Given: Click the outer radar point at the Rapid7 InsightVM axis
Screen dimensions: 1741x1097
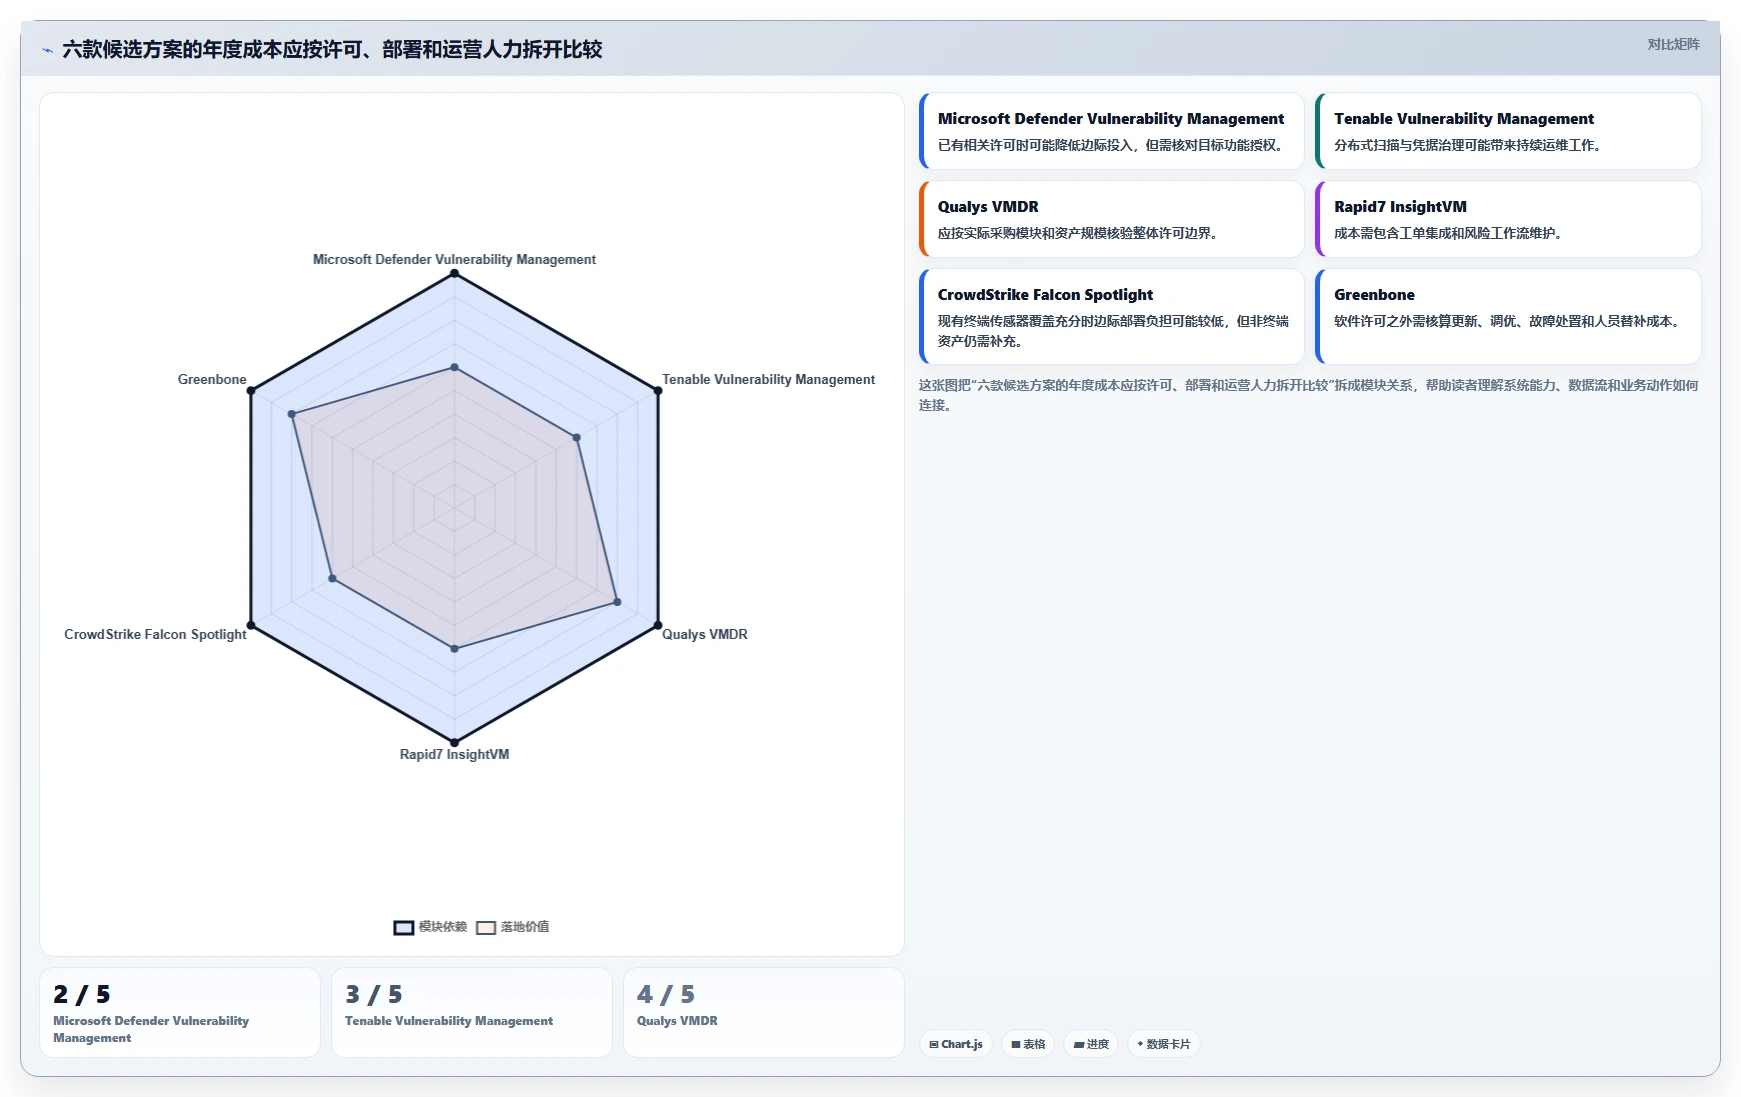Looking at the screenshot, I should [x=454, y=742].
